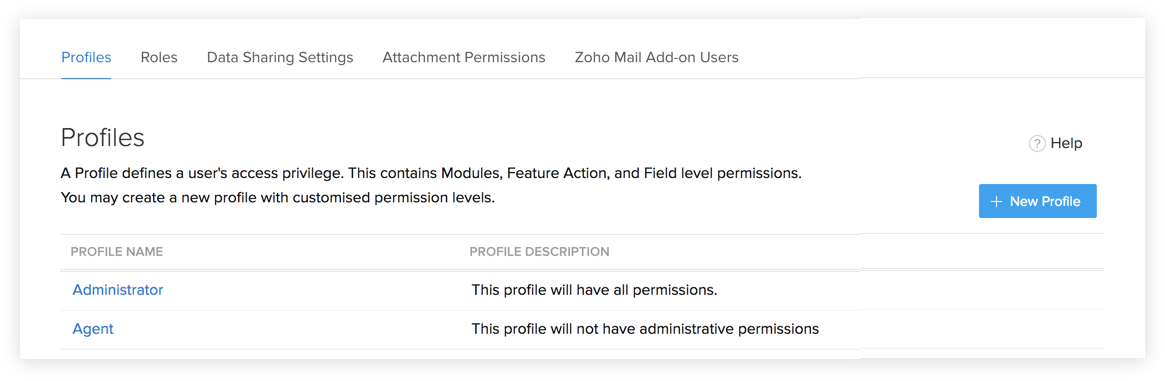Click the 'A Profile defines a user's access' sentence
The width and height of the screenshot is (1165, 381).
[x=432, y=175]
